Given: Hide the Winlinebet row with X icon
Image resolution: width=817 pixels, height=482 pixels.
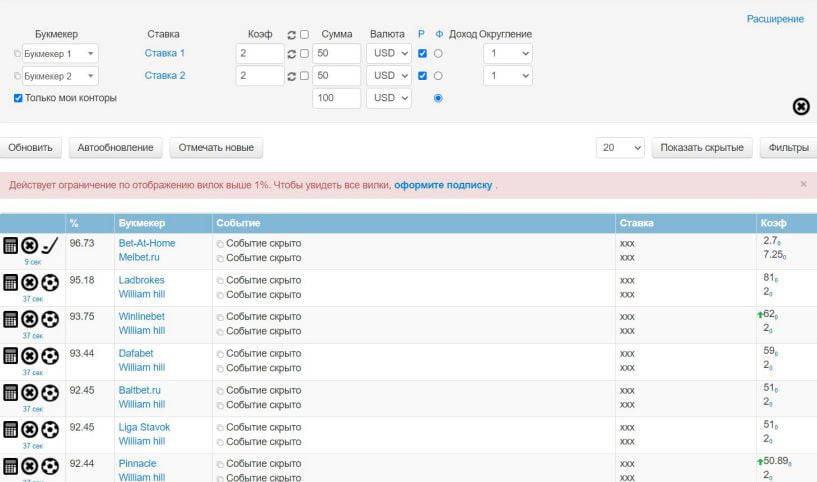Looking at the screenshot, I should pyautogui.click(x=30, y=319).
